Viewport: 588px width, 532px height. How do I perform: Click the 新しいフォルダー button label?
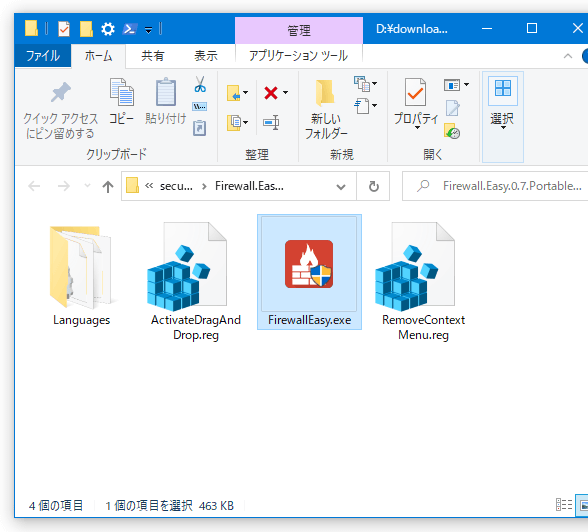pos(326,126)
